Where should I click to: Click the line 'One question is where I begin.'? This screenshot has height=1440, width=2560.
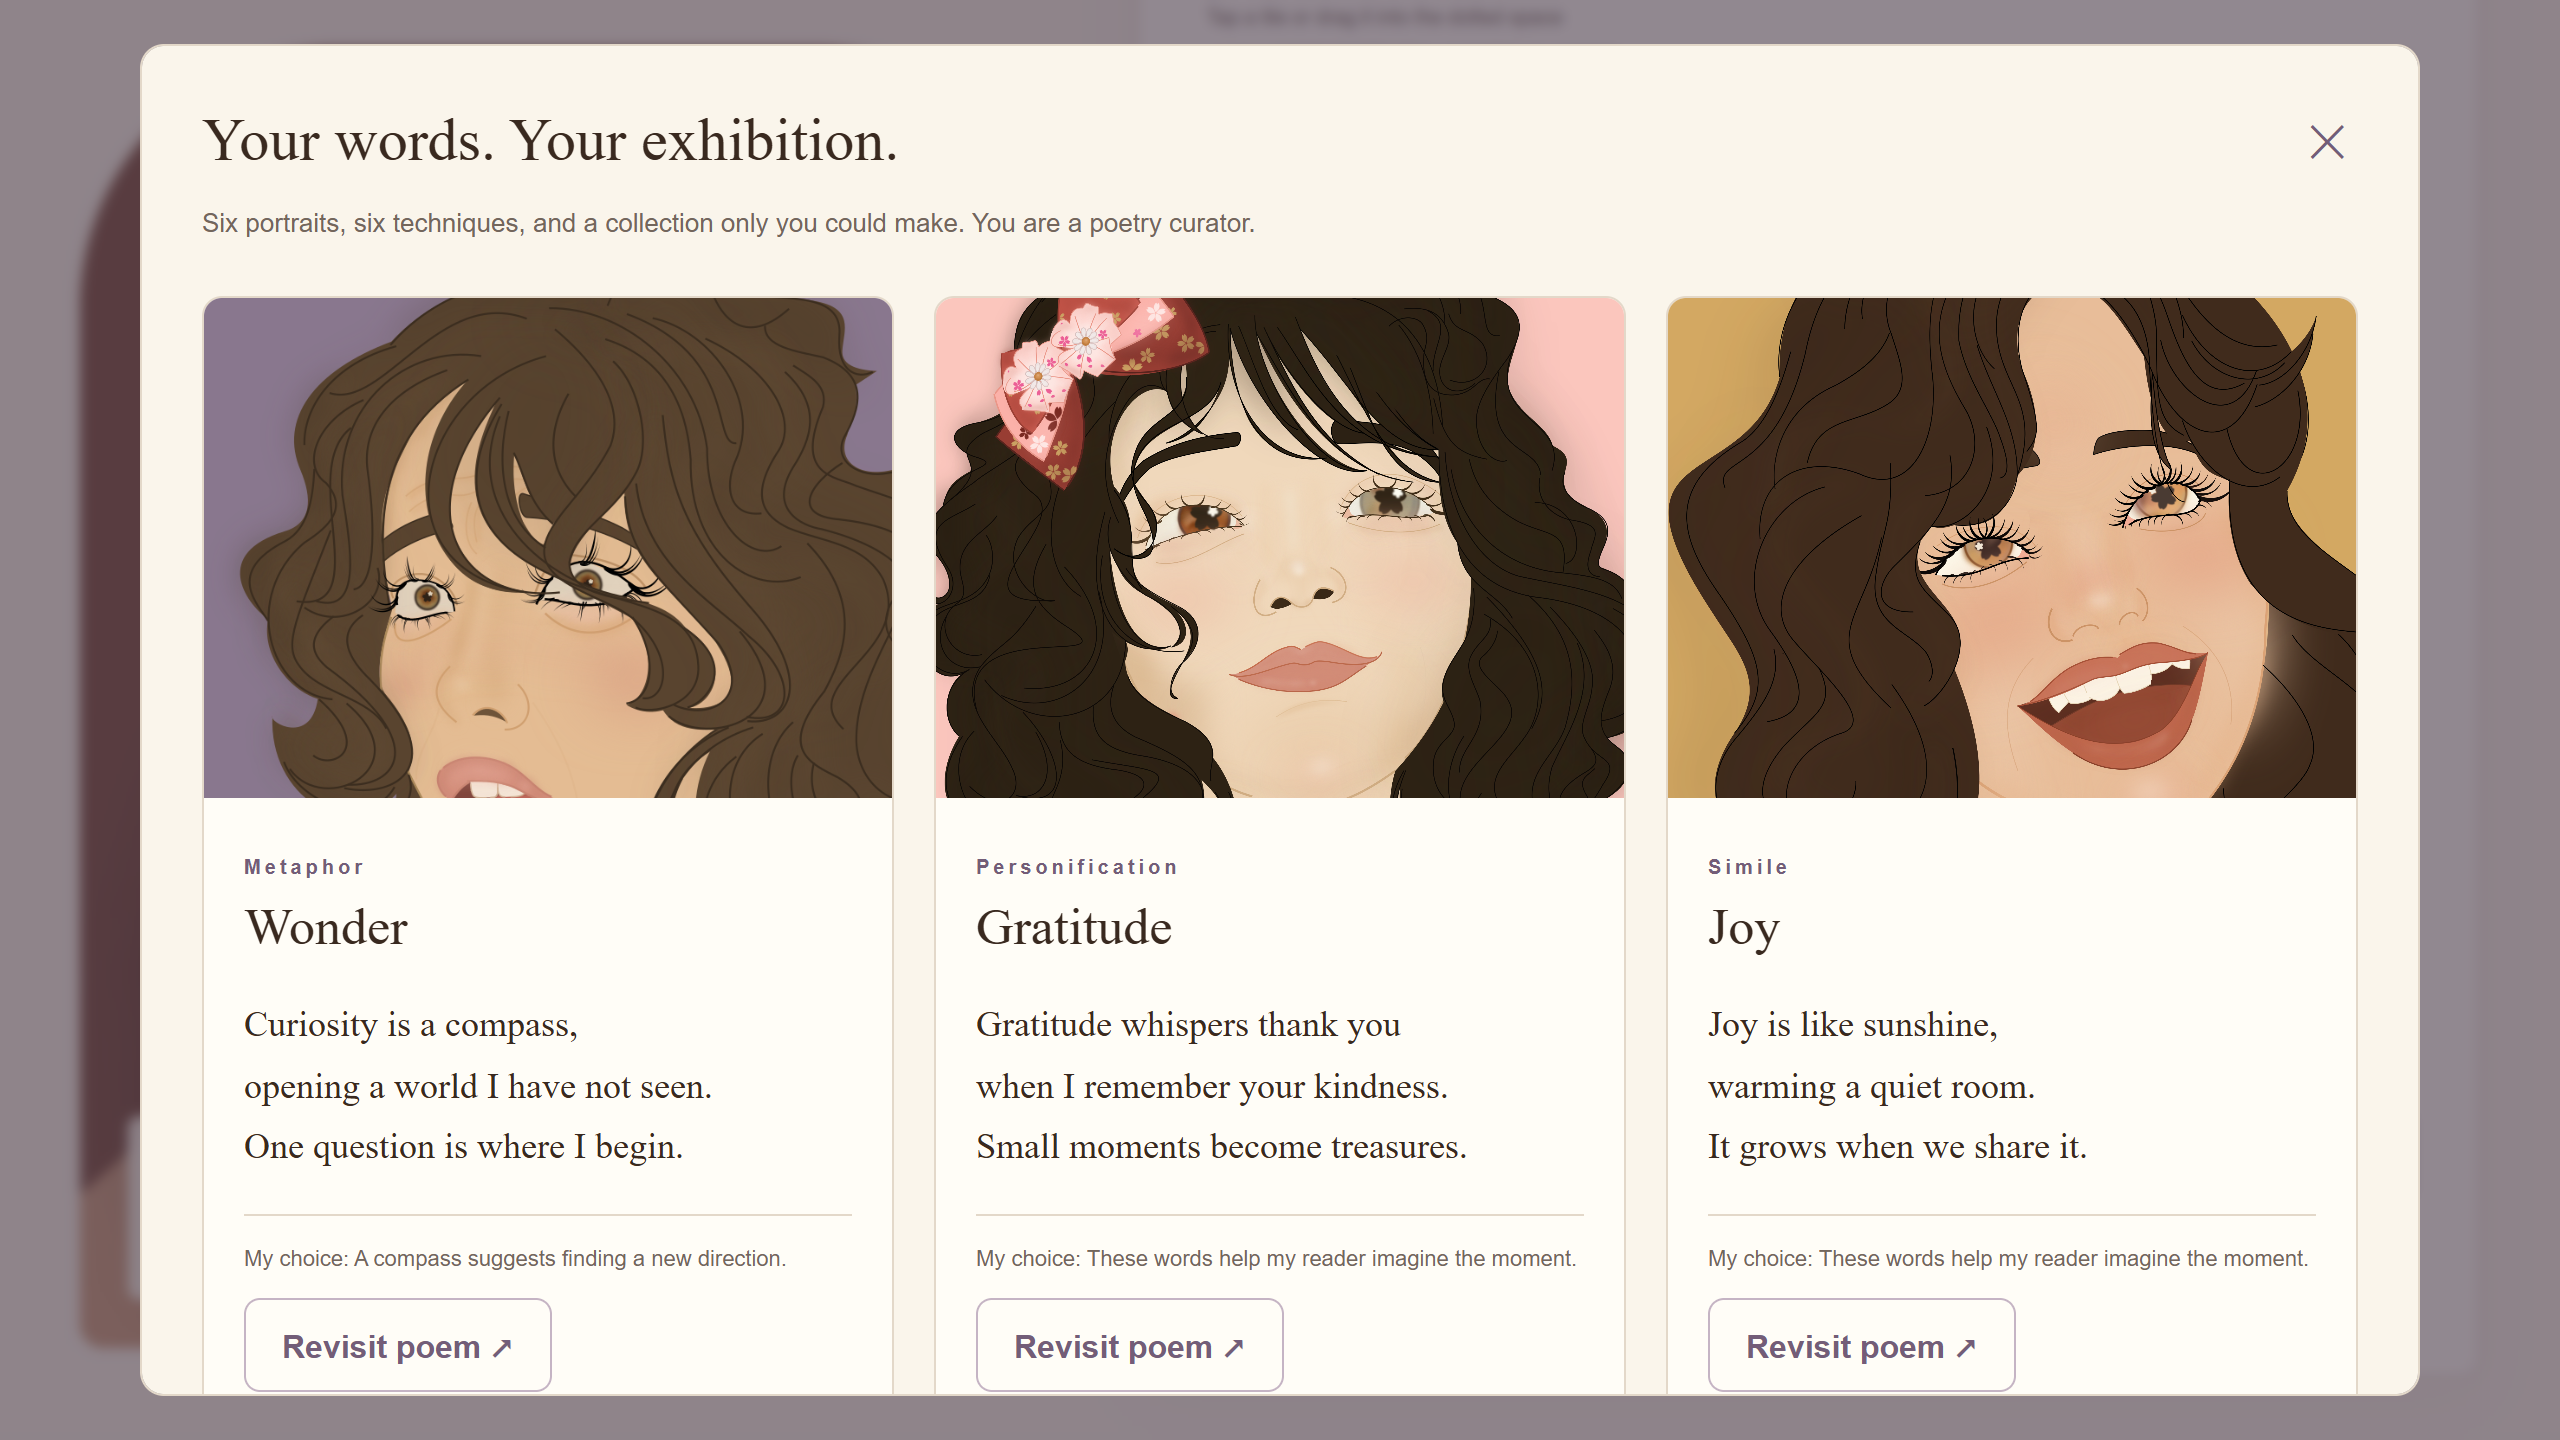tap(464, 1147)
